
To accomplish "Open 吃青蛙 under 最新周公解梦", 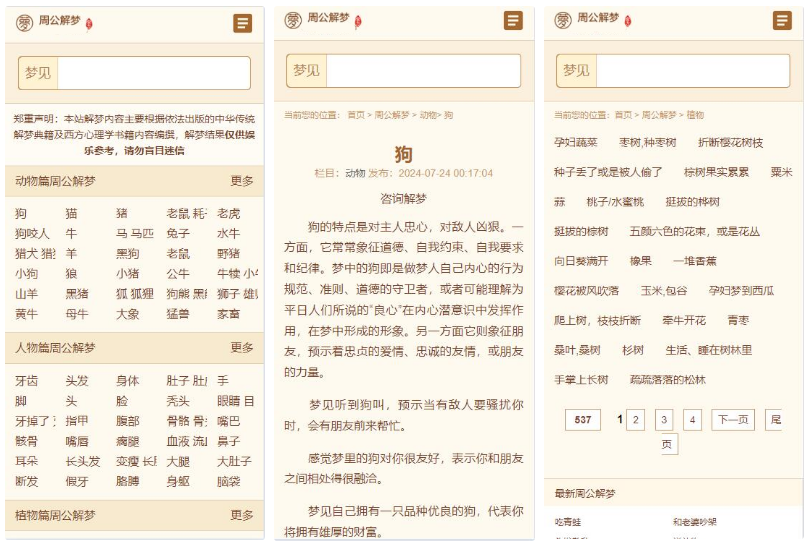I will (567, 522).
